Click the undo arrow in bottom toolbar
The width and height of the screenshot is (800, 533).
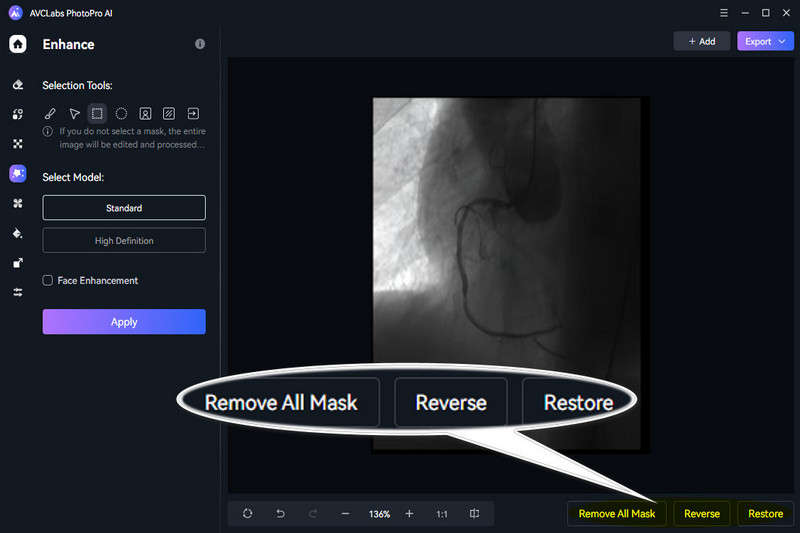click(280, 514)
